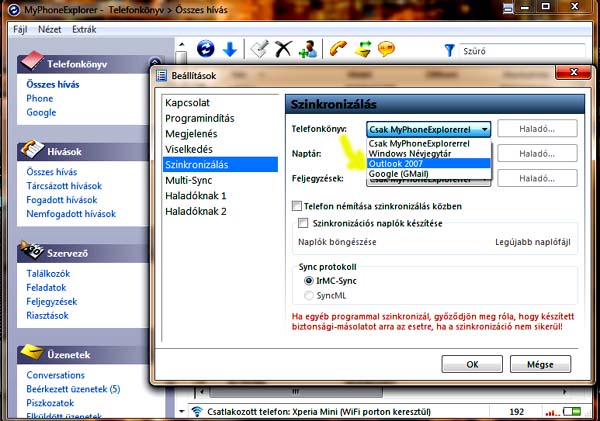Click the add contact person icon

(x=308, y=49)
